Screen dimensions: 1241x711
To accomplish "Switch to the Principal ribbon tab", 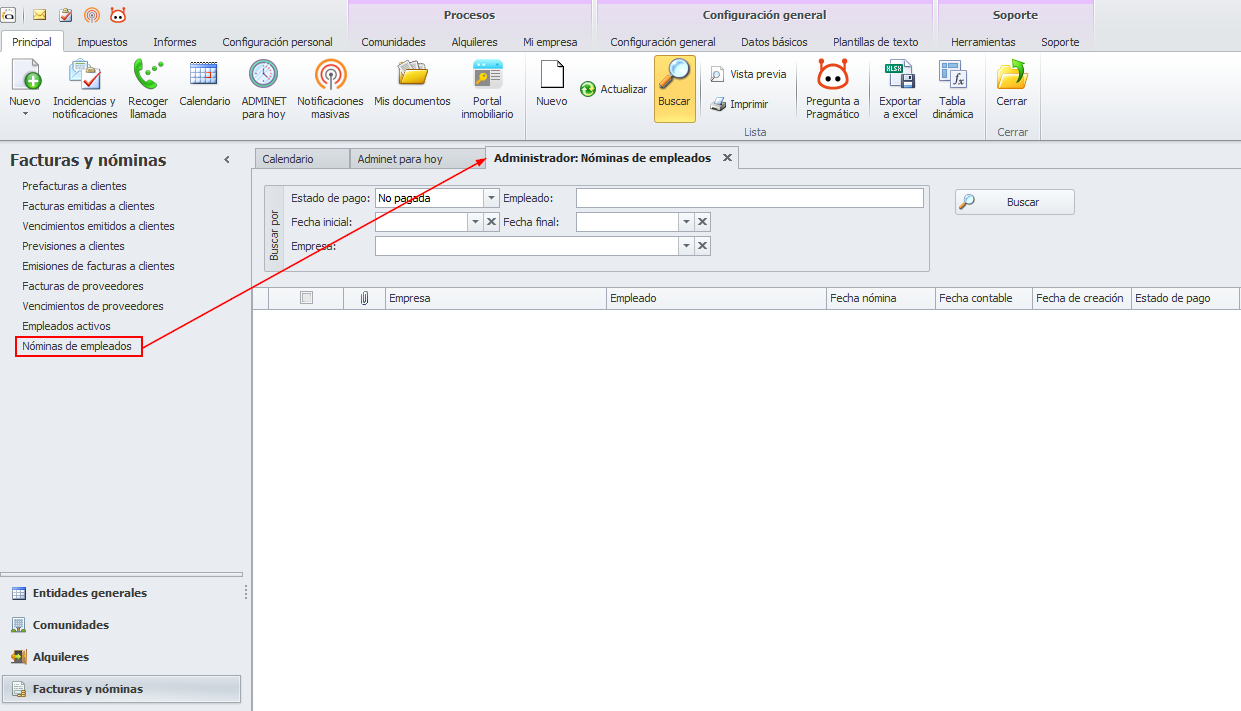I will pyautogui.click(x=32, y=42).
